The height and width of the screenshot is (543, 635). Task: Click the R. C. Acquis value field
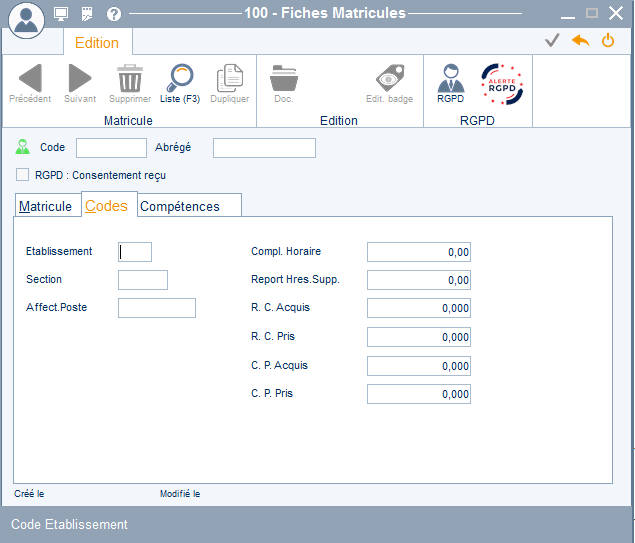pos(419,308)
